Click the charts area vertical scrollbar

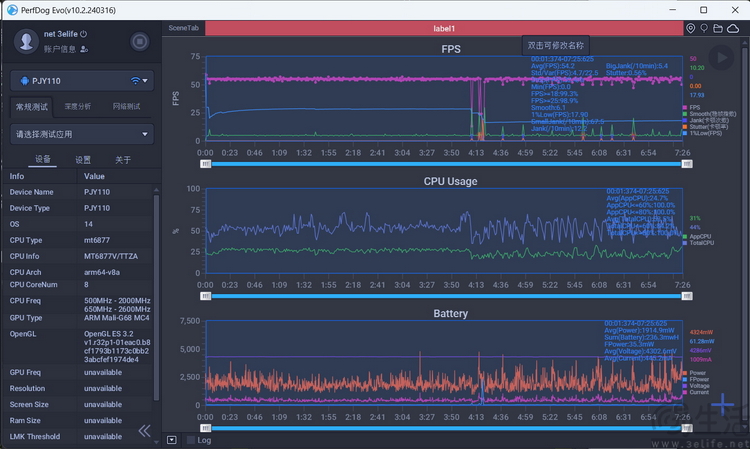click(744, 233)
